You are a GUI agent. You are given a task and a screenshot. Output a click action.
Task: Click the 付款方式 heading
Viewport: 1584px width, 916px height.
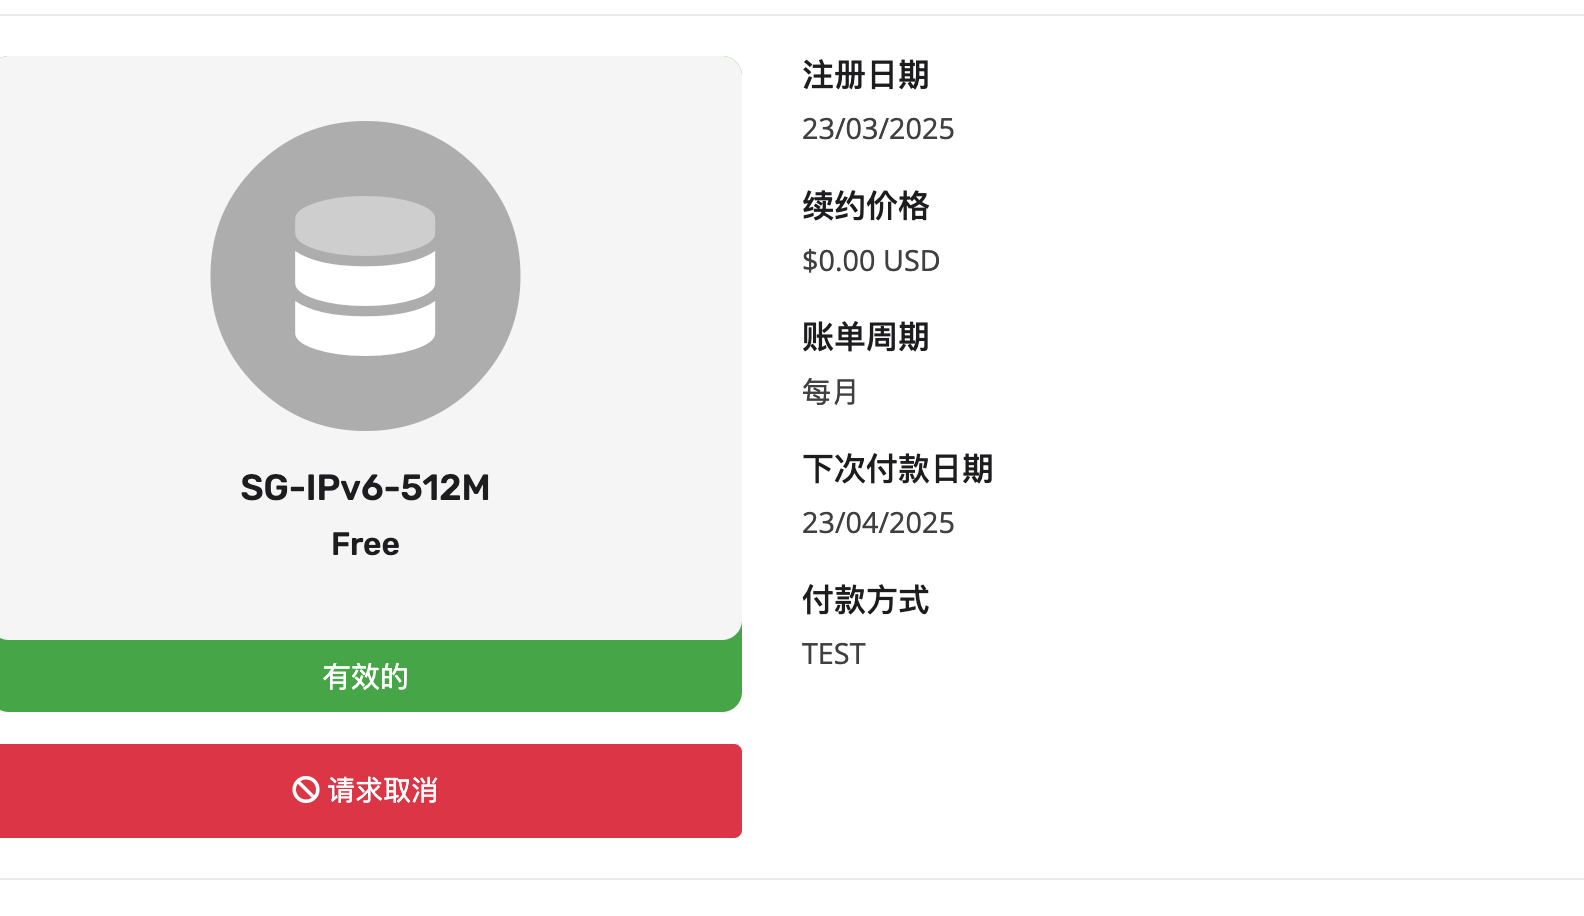(x=865, y=600)
